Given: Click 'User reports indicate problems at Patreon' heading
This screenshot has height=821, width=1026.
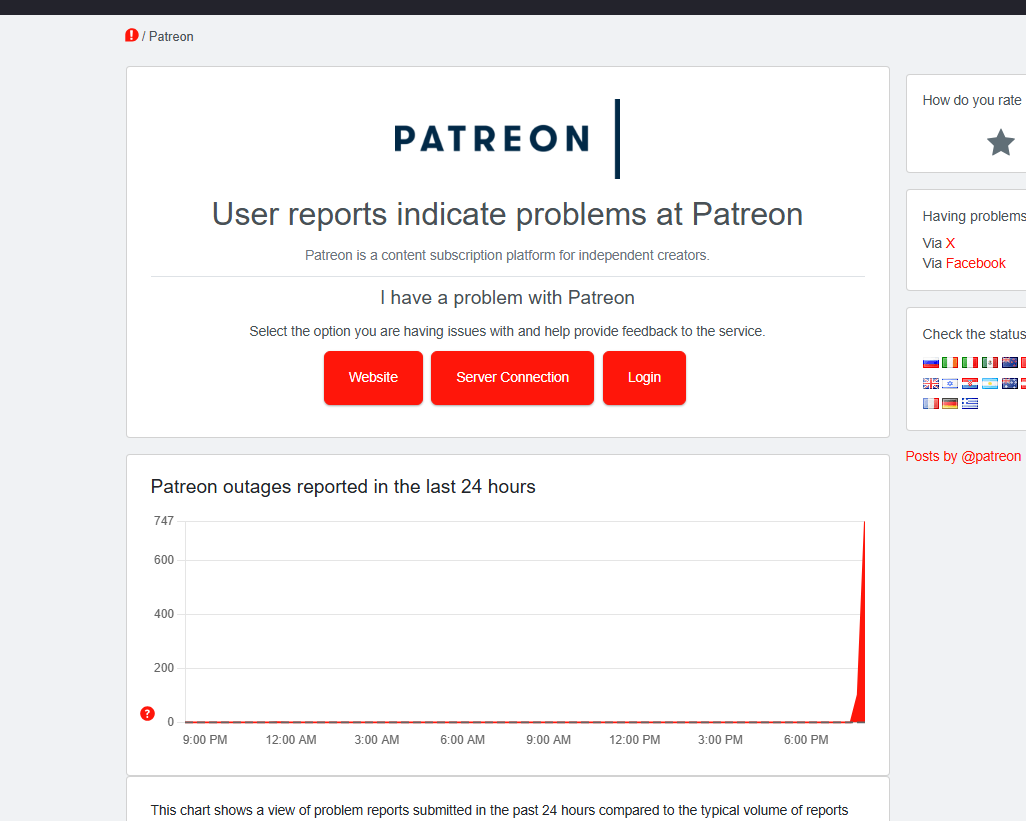Looking at the screenshot, I should point(507,215).
